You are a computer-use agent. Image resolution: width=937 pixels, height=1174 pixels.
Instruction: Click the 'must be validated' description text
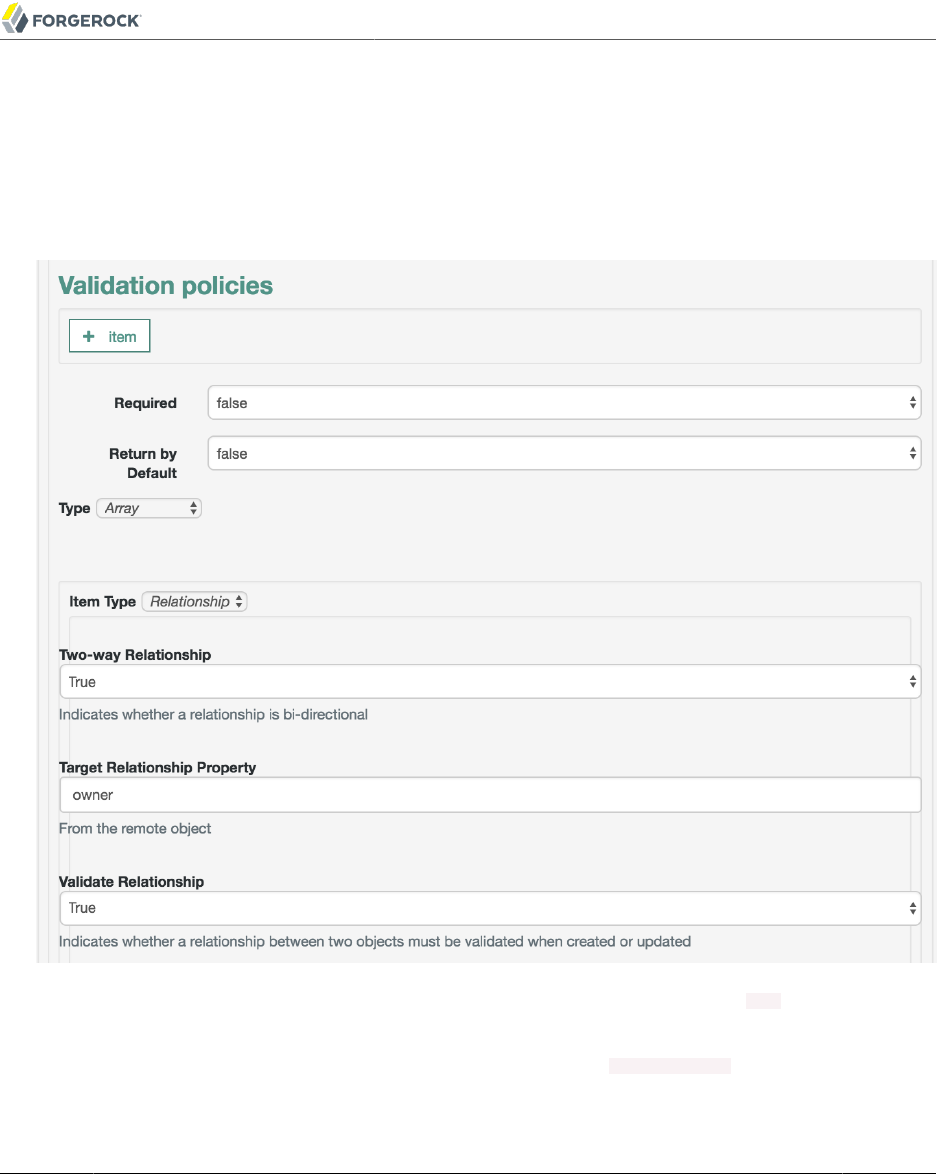click(374, 941)
